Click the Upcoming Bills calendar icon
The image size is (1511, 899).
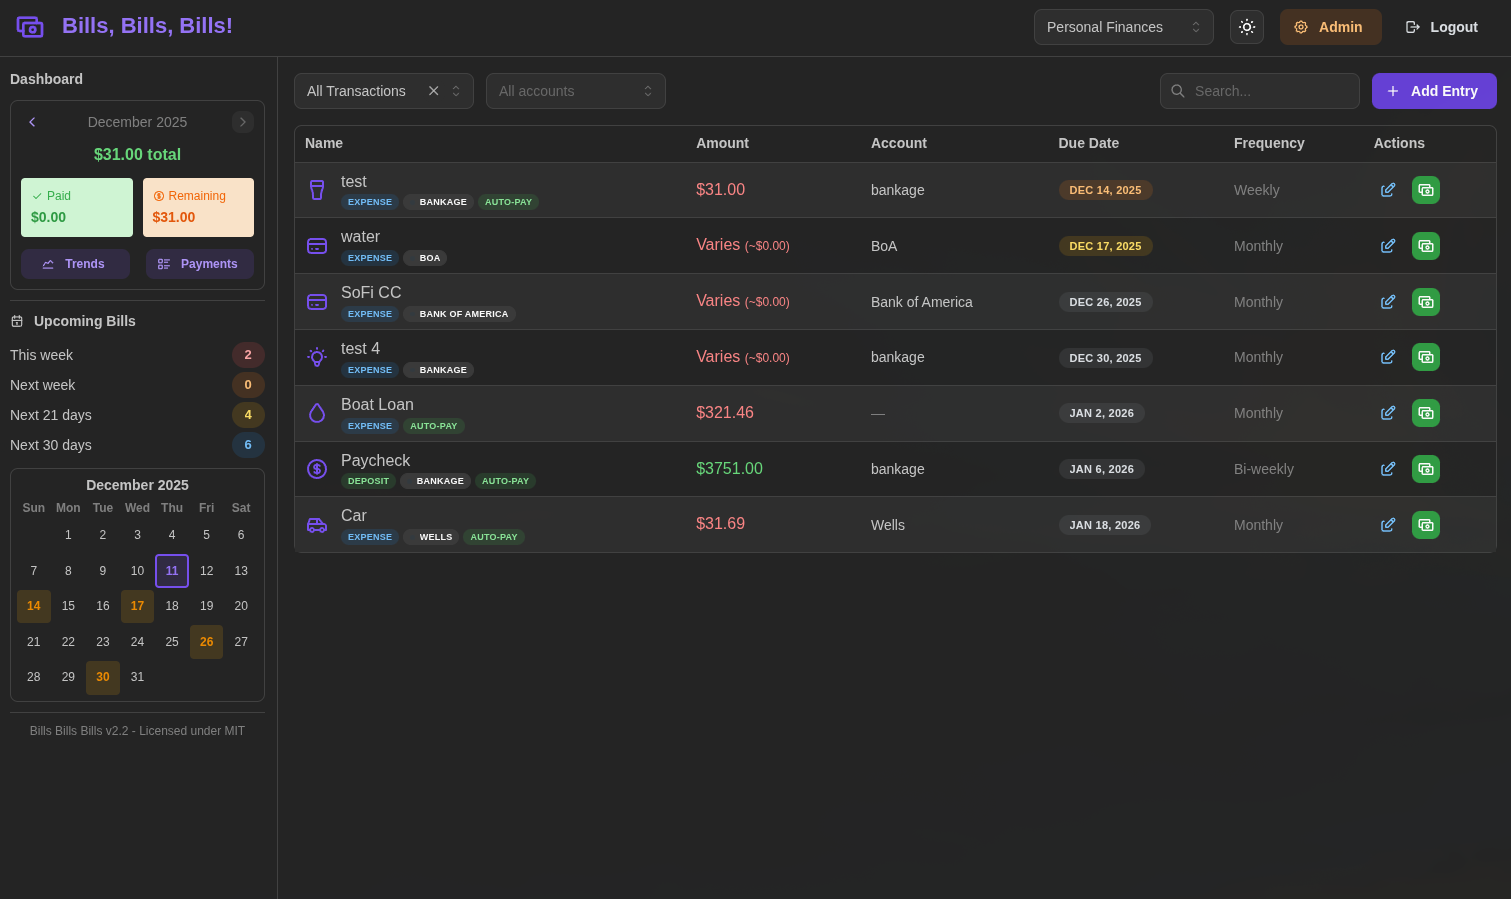16,321
